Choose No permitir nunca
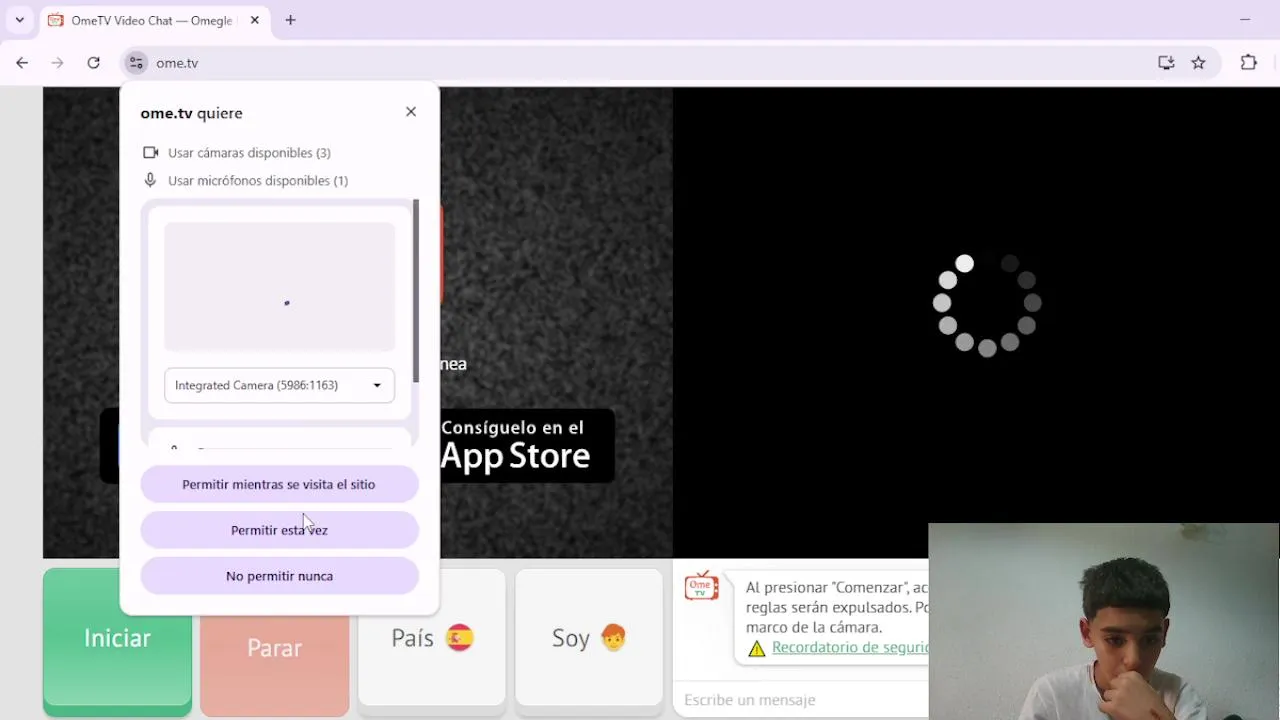The image size is (1280, 720). 279,576
